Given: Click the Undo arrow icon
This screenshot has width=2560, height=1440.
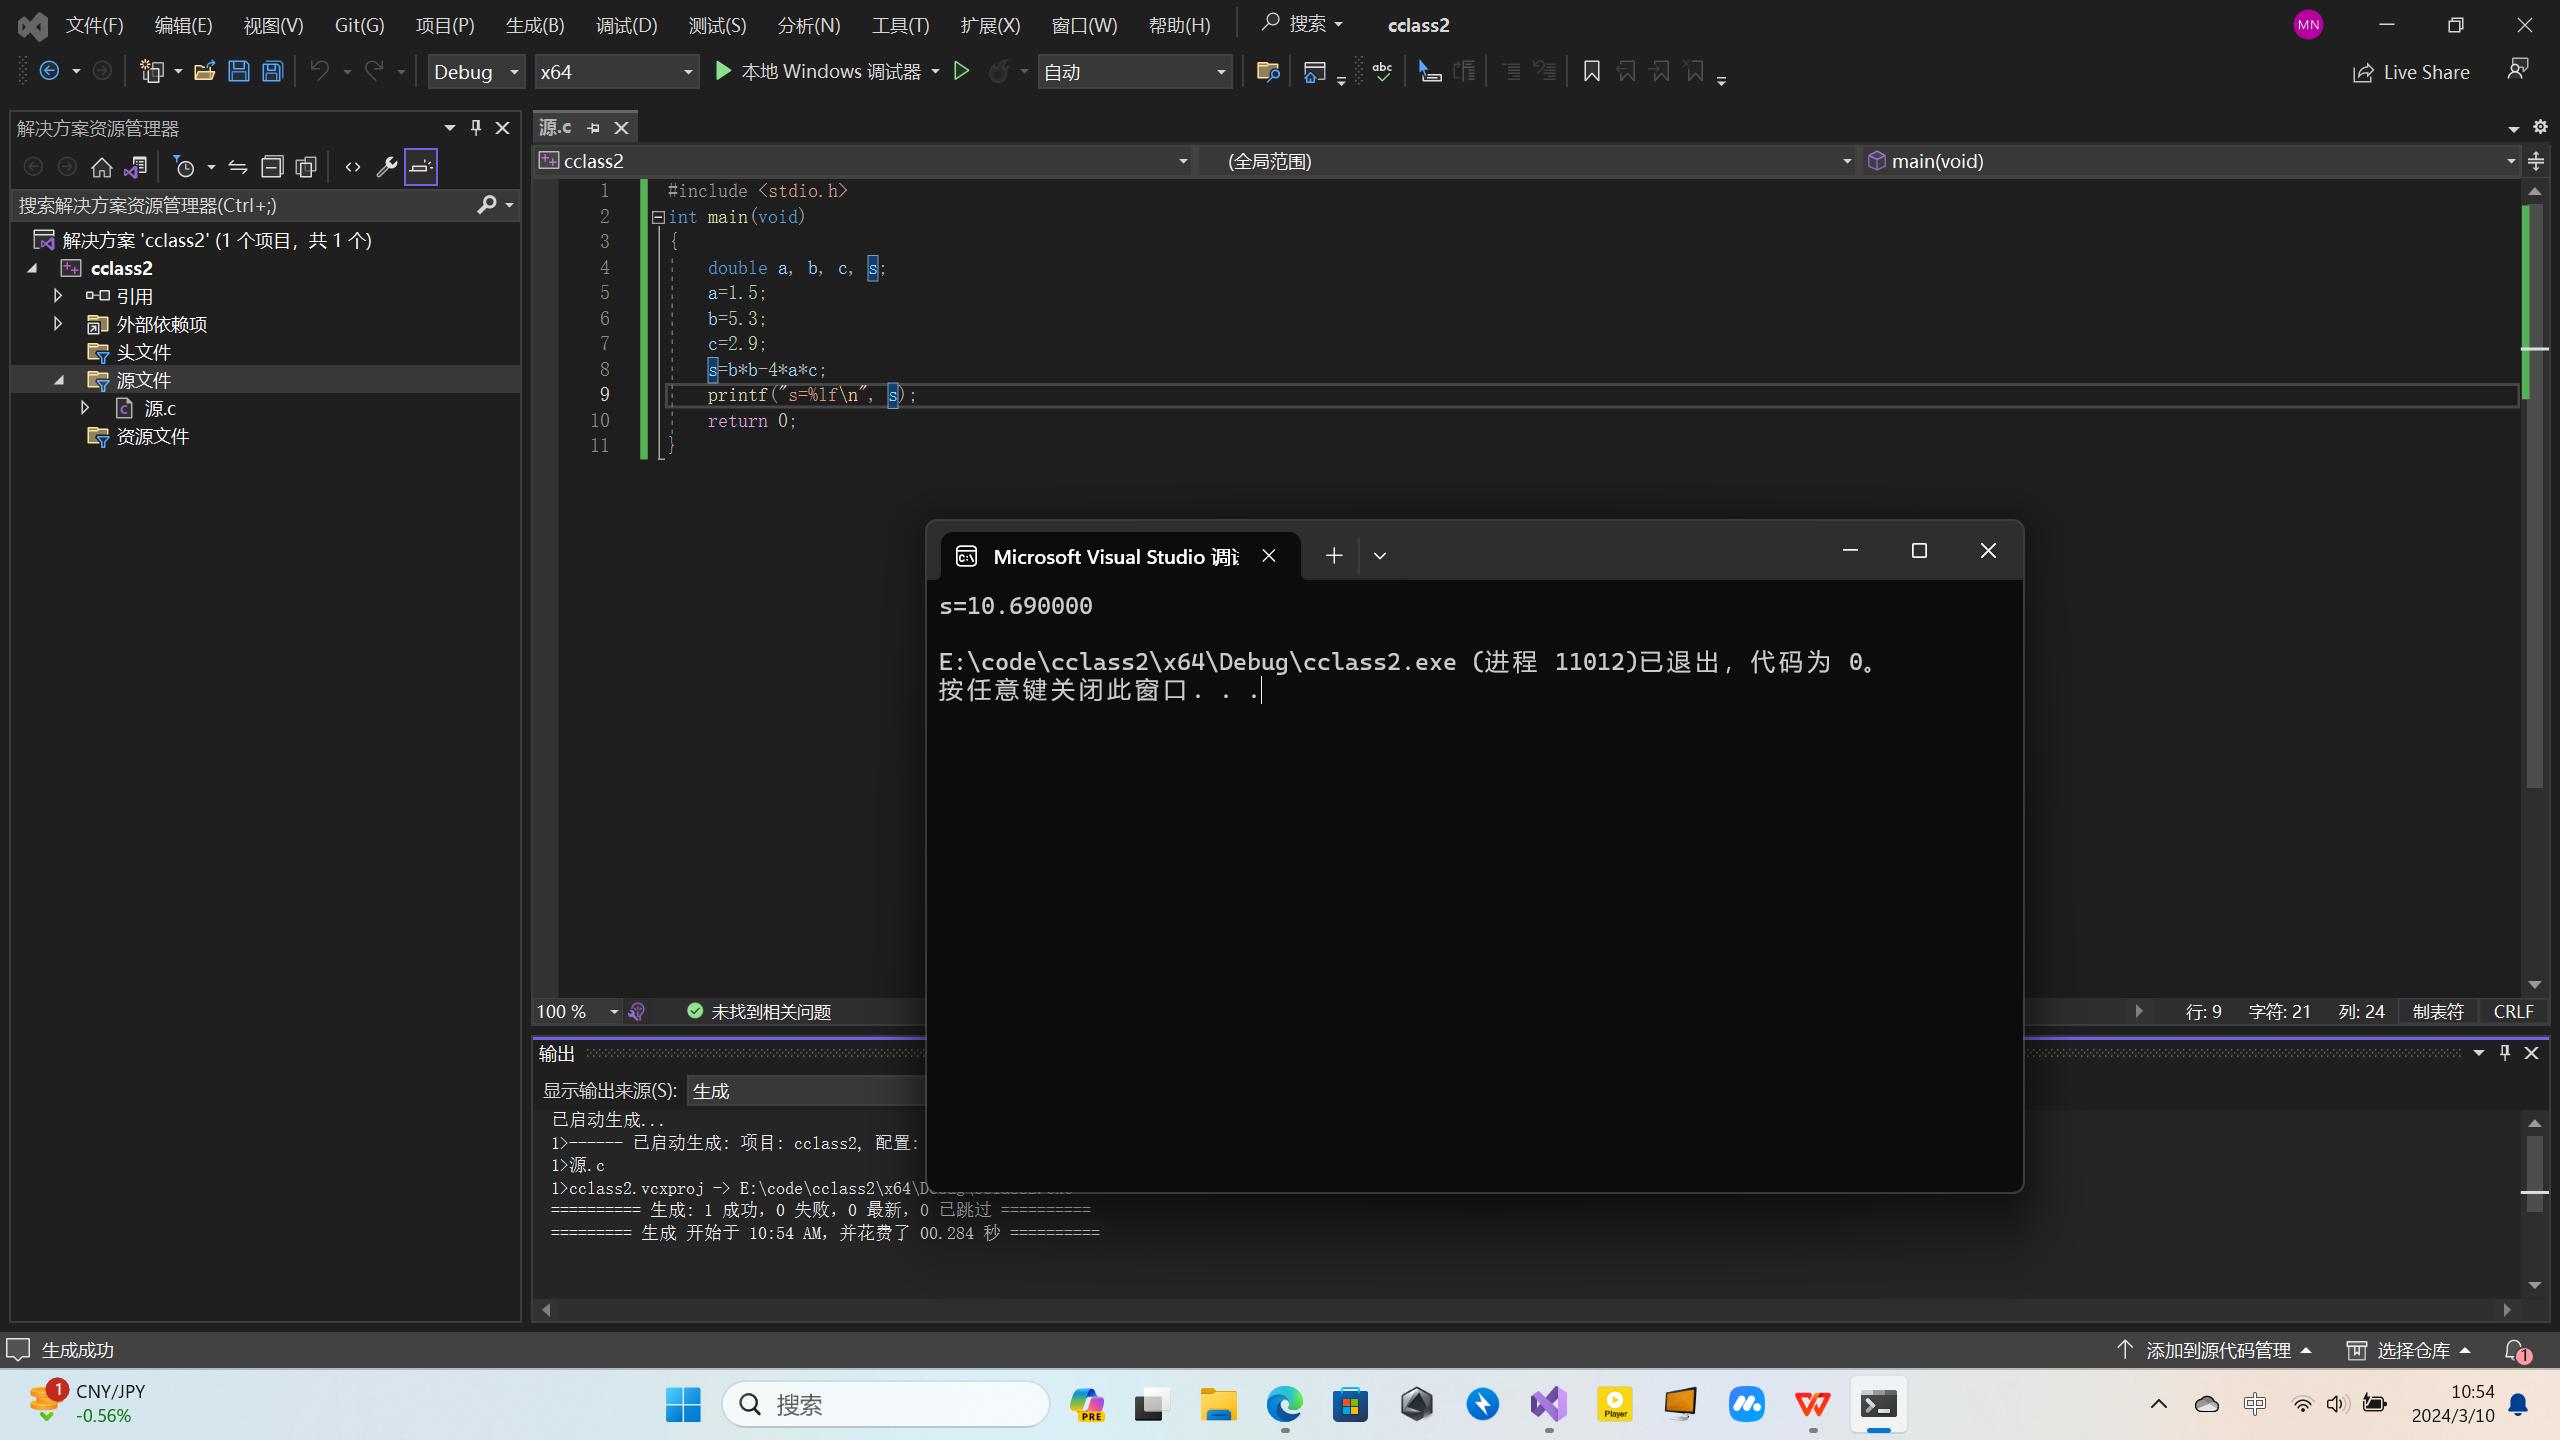Looking at the screenshot, I should [x=319, y=71].
